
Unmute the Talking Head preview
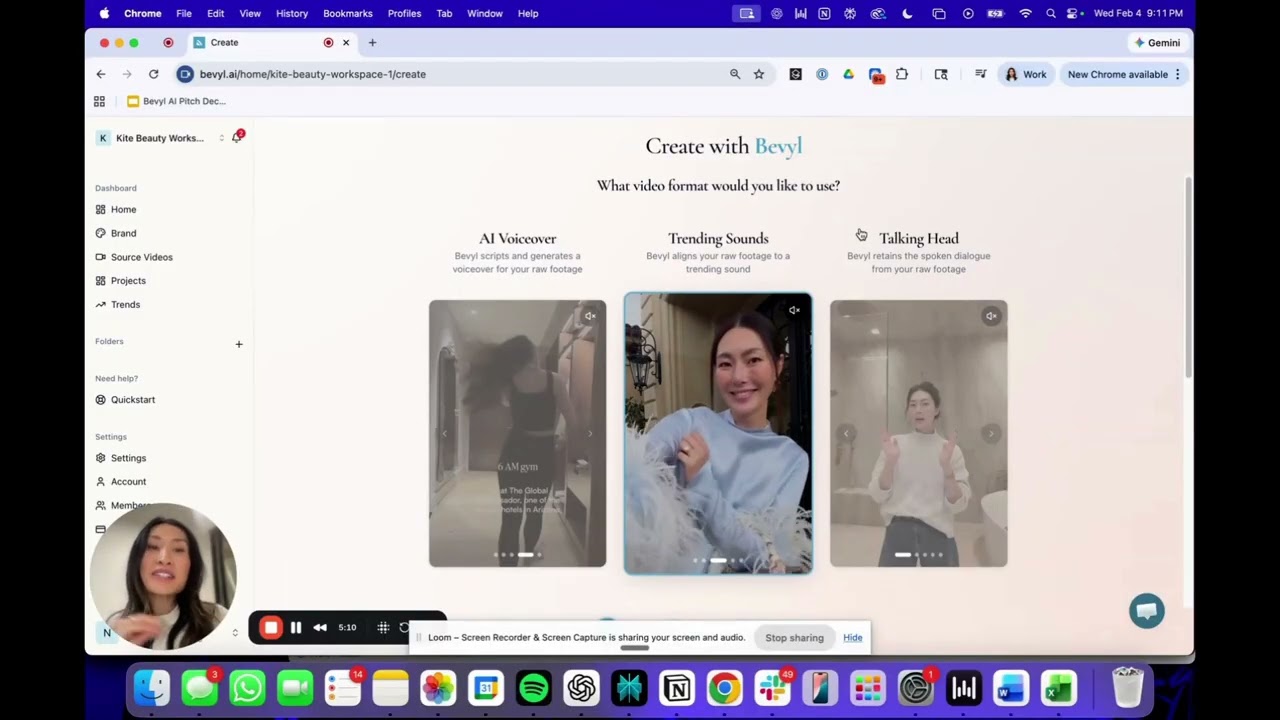click(x=991, y=316)
